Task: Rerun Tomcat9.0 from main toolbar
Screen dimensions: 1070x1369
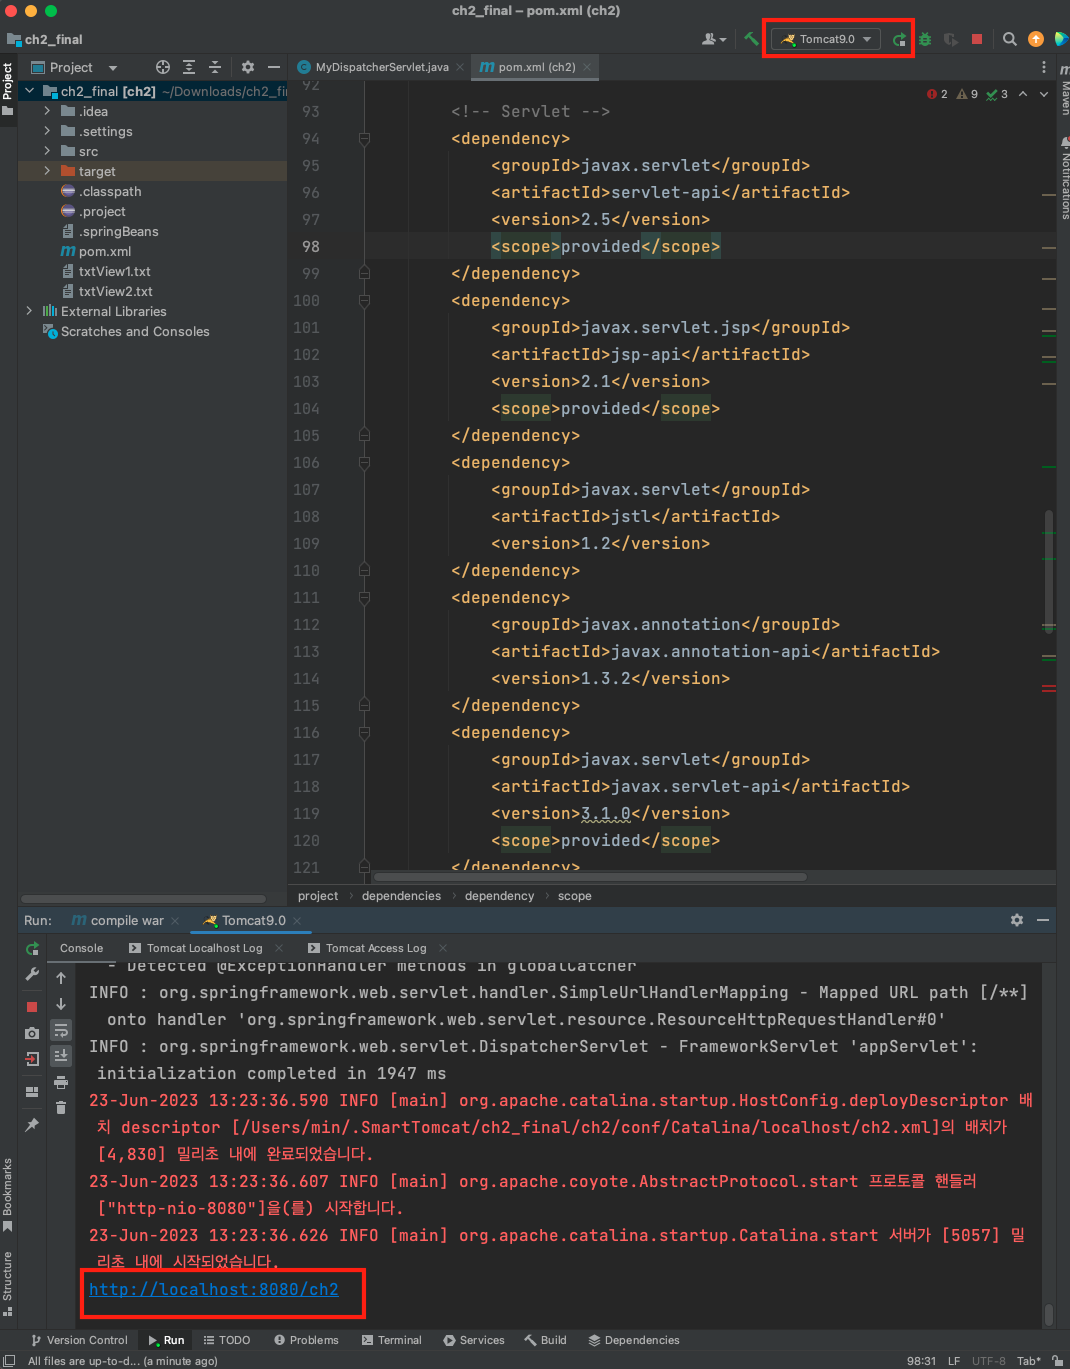Action: (x=899, y=39)
